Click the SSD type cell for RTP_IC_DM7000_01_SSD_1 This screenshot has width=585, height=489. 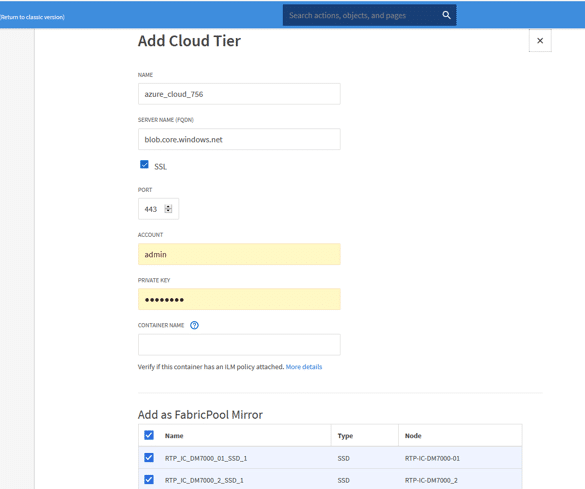click(x=344, y=458)
